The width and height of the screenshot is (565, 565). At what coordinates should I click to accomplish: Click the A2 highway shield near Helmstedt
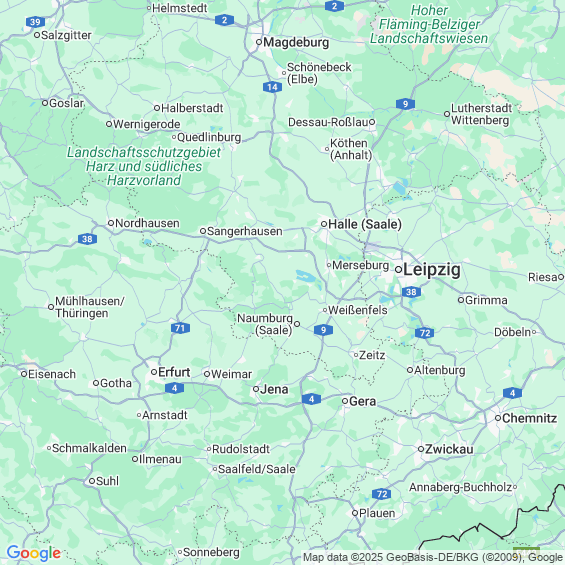tap(224, 20)
